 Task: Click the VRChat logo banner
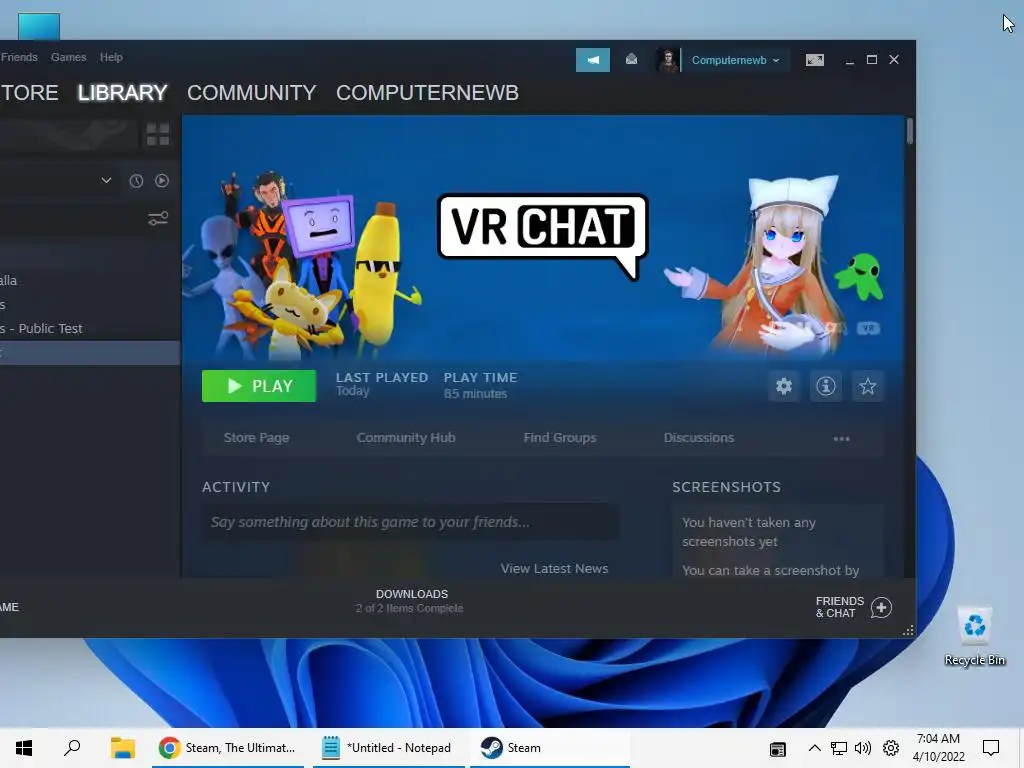click(543, 237)
